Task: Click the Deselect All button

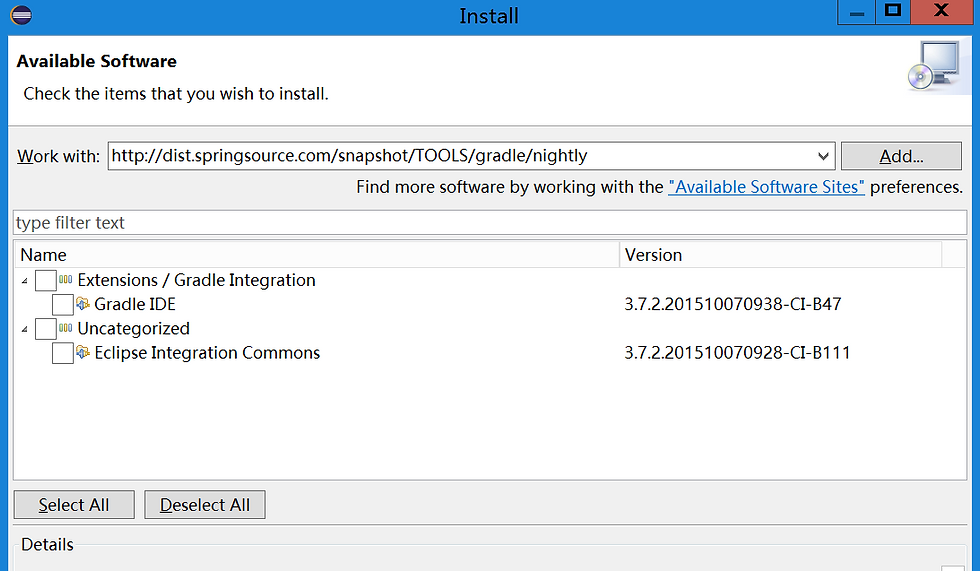Action: [205, 504]
